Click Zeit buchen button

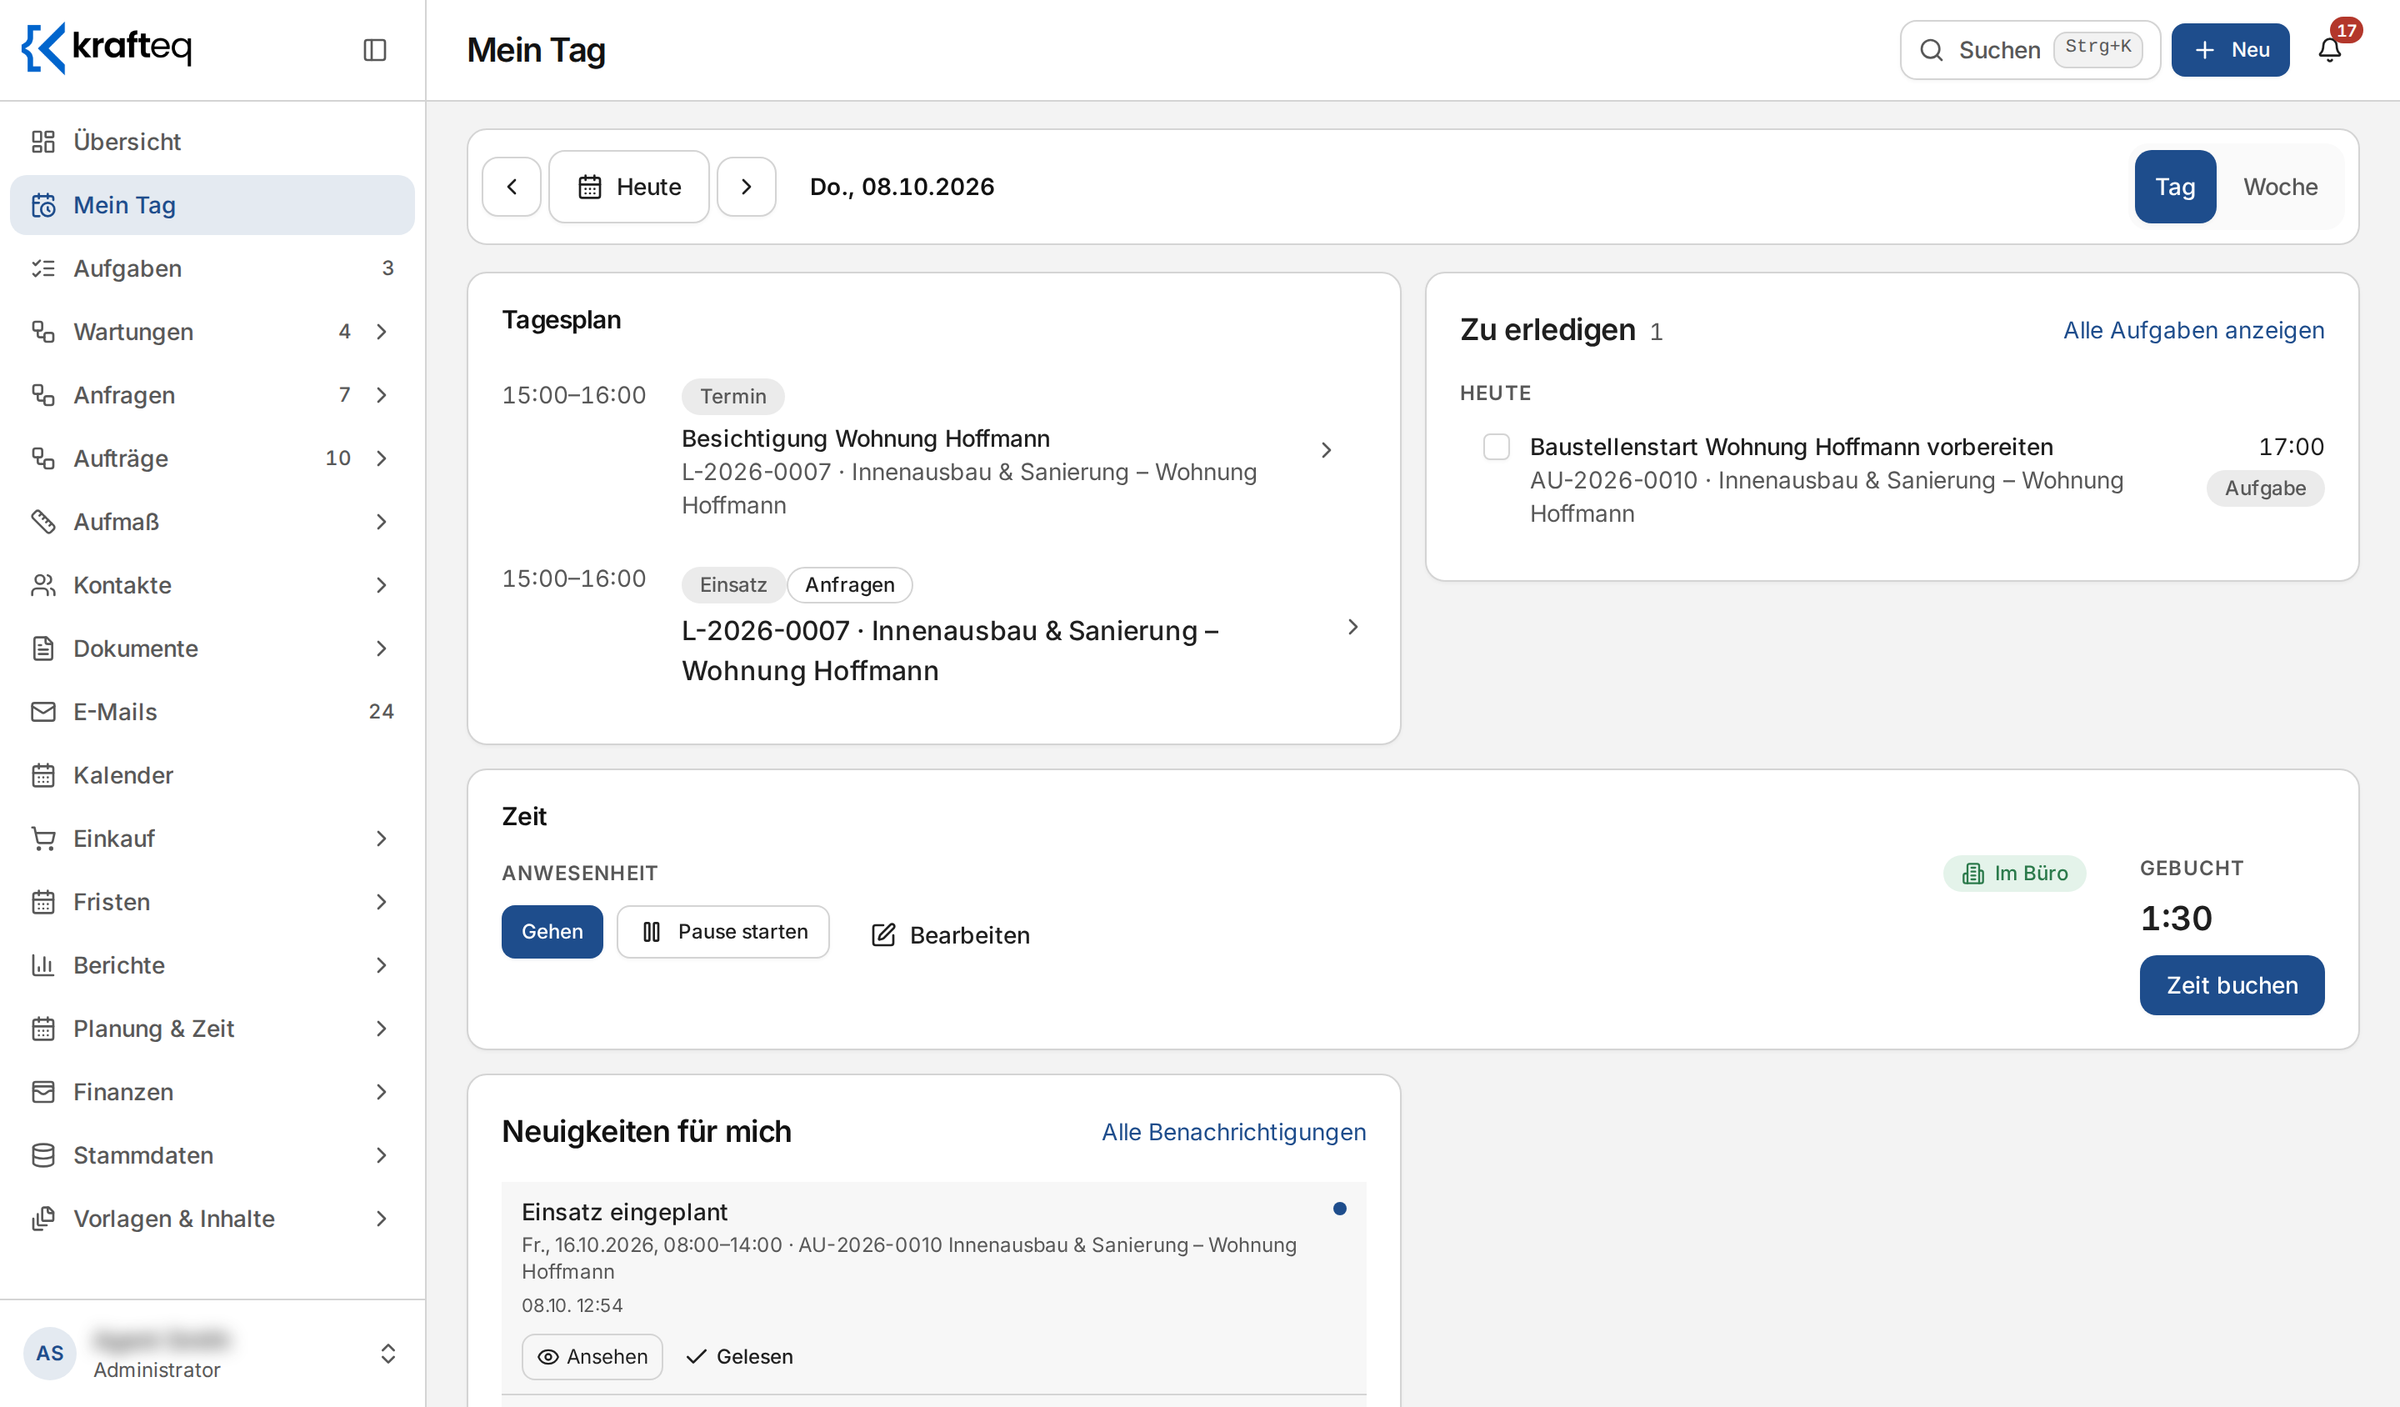pyautogui.click(x=2232, y=985)
